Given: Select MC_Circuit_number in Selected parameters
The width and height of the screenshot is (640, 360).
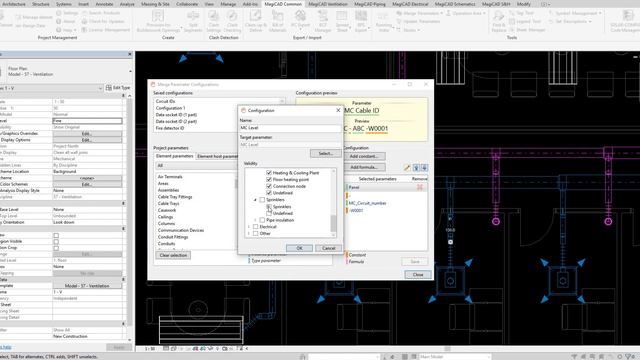Looking at the screenshot, I should click(x=367, y=203).
